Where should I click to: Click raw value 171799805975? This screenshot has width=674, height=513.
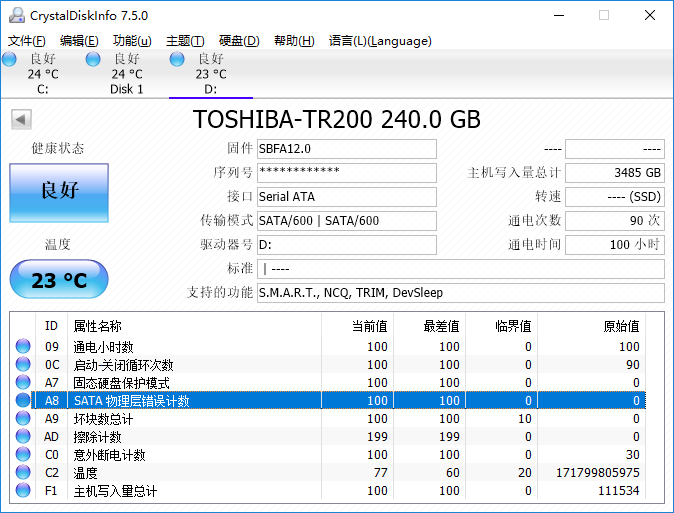598,473
